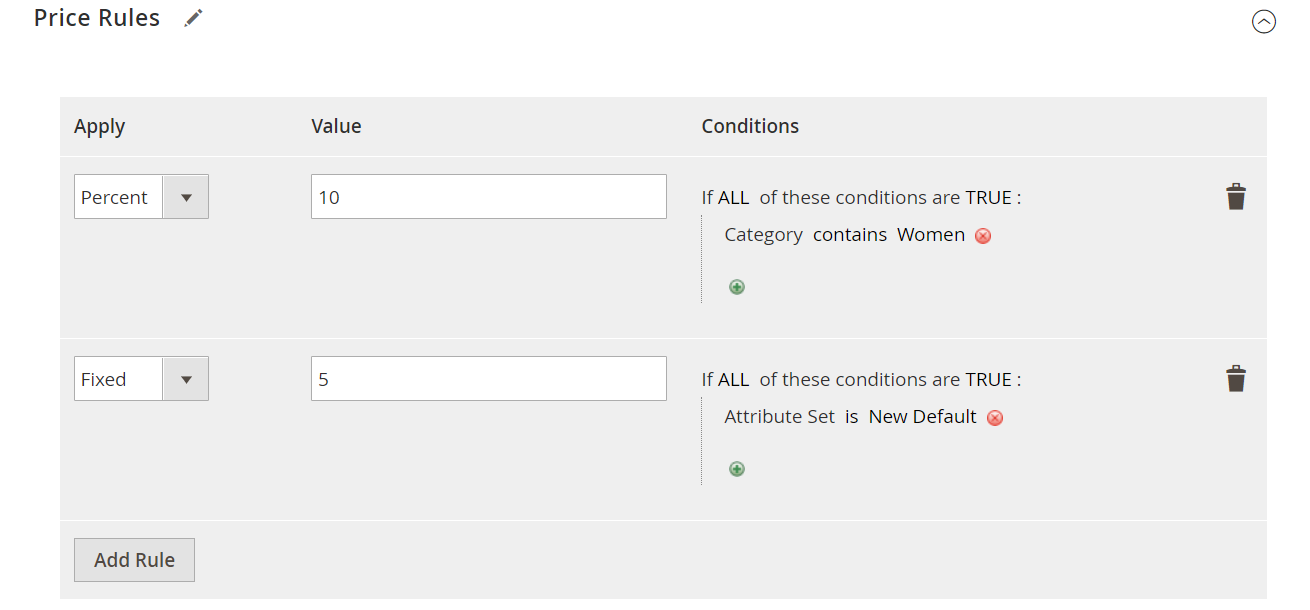1310x610 pixels.
Task: Remove the Category contains Women condition
Action: (983, 236)
